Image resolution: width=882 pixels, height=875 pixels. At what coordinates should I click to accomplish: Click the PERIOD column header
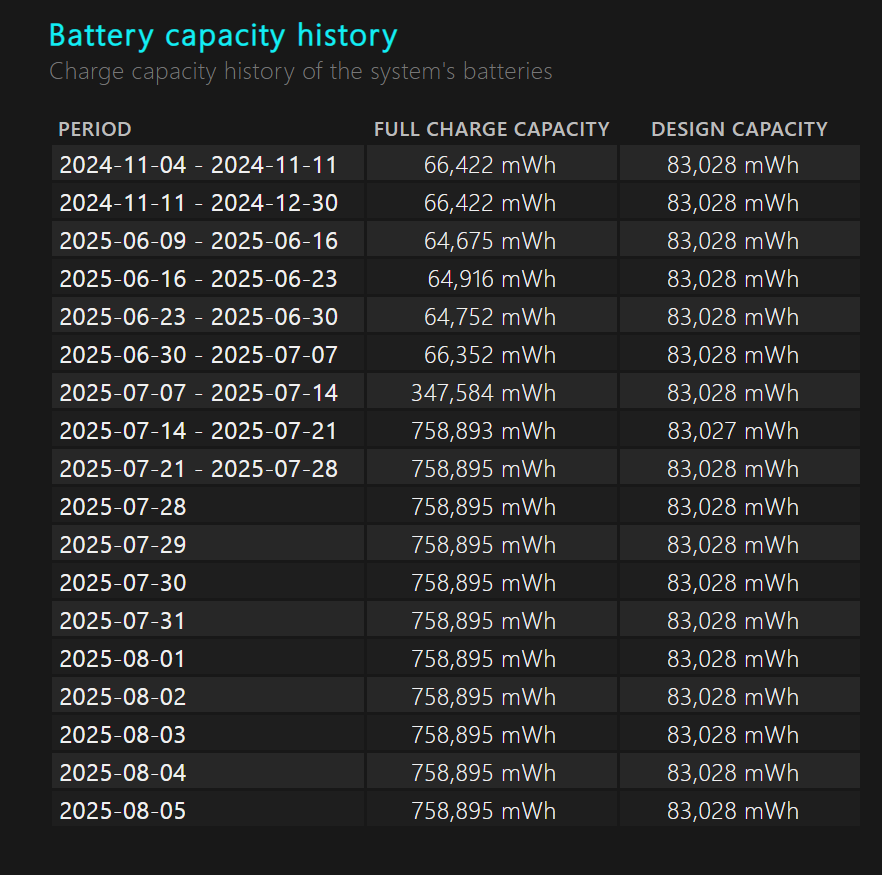tap(94, 129)
